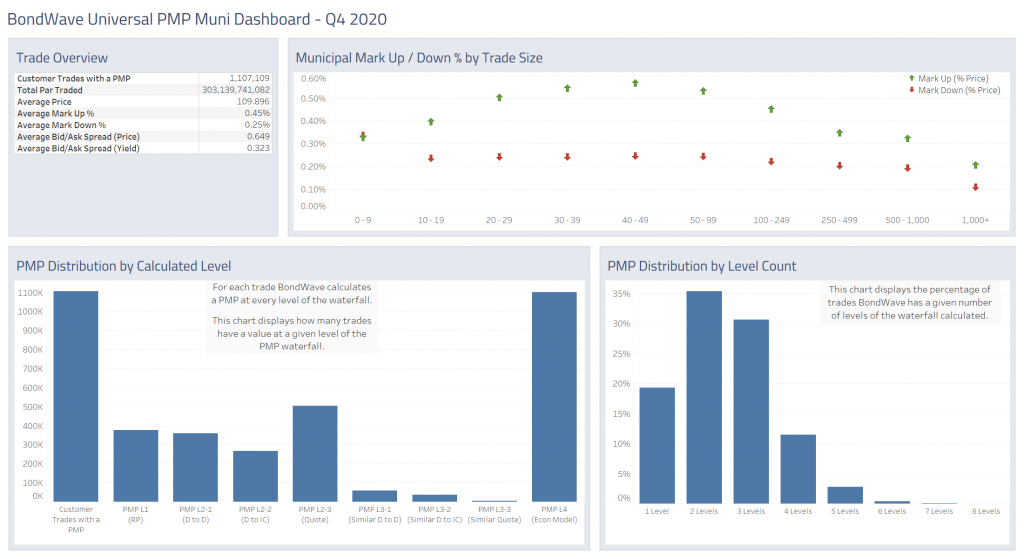Click the 6 Levels bar
Screen dimensions: 1024x559
coord(892,502)
